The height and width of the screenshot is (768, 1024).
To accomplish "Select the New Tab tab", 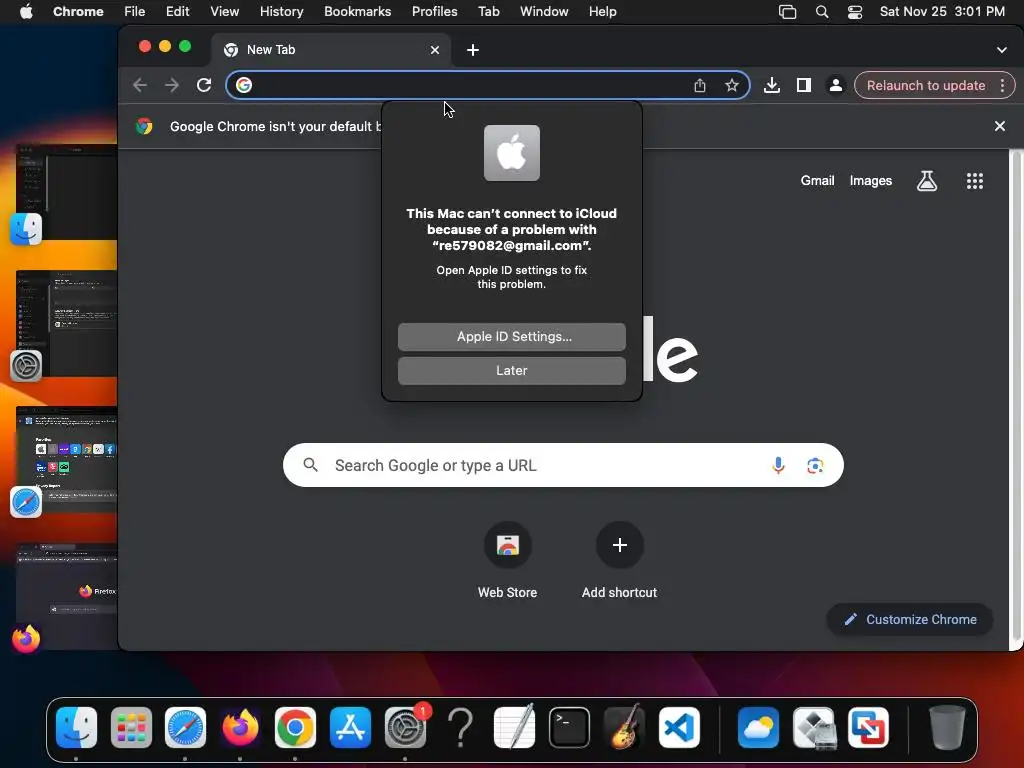I will [330, 50].
